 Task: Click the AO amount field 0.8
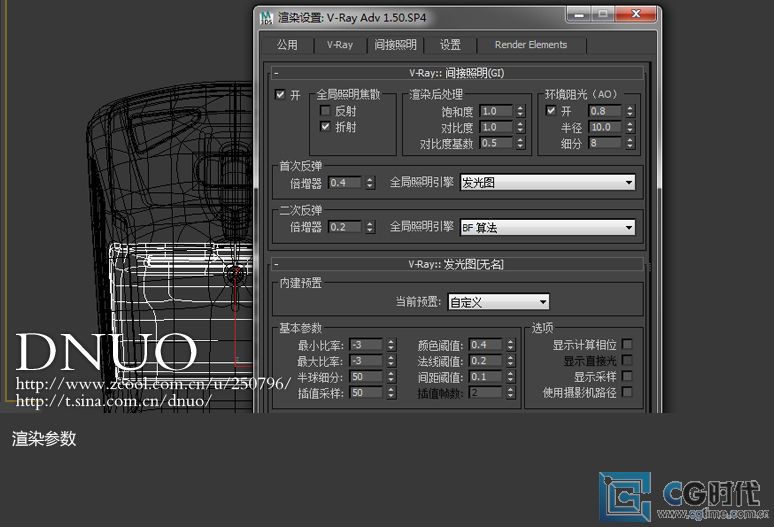(x=605, y=111)
